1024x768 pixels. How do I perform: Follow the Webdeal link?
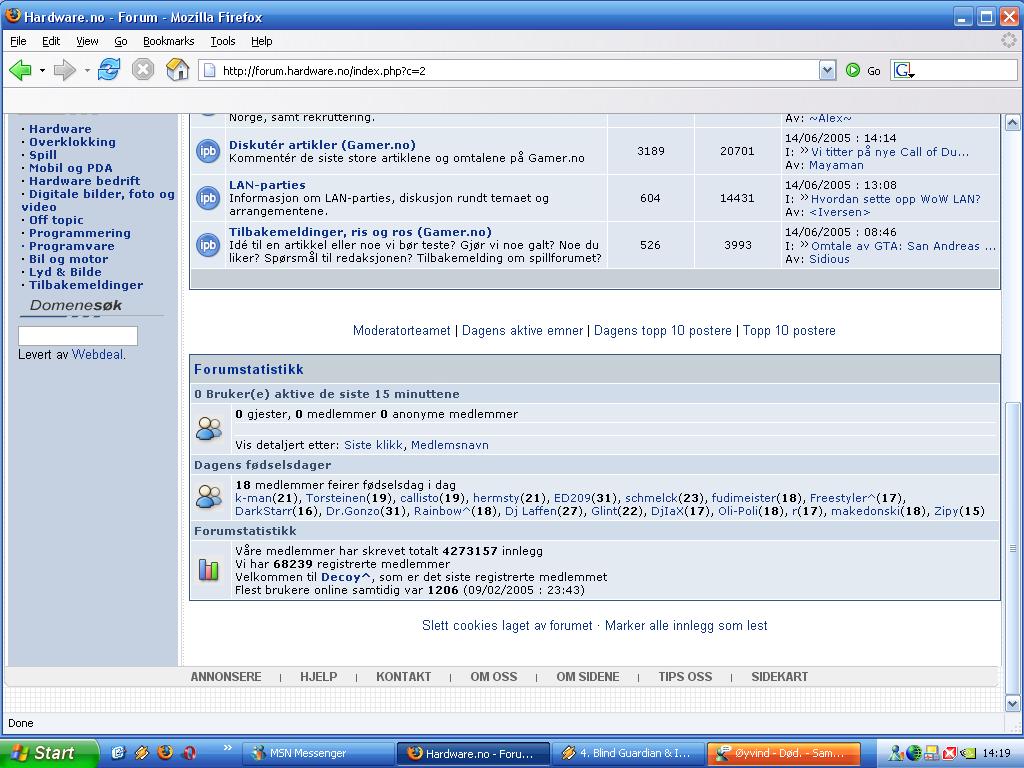coord(98,355)
